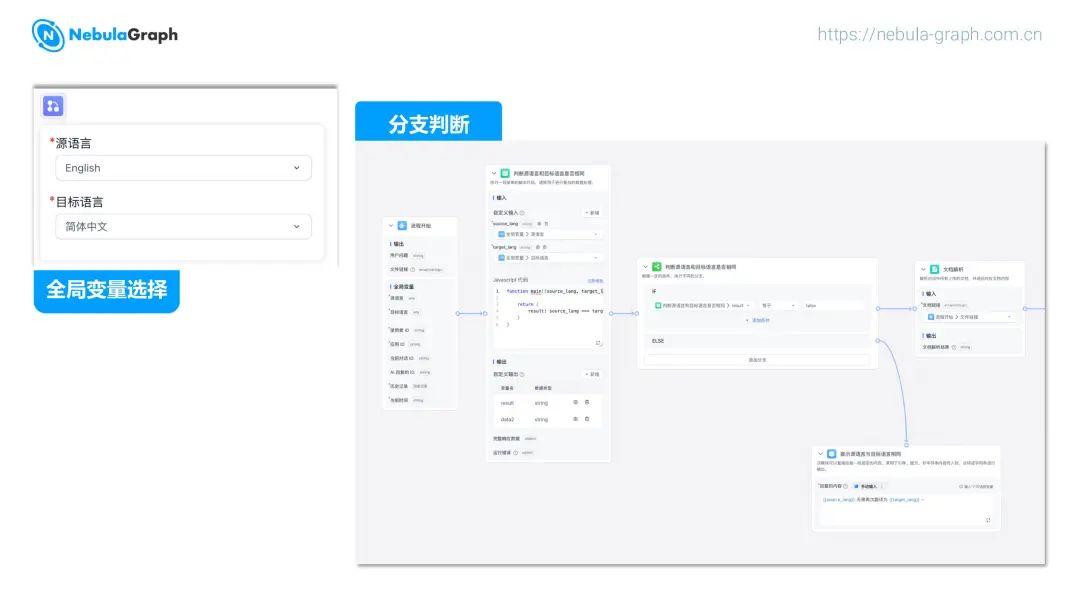Click the ELSE branch output port
The height and width of the screenshot is (608, 1080).
pyautogui.click(x=878, y=341)
